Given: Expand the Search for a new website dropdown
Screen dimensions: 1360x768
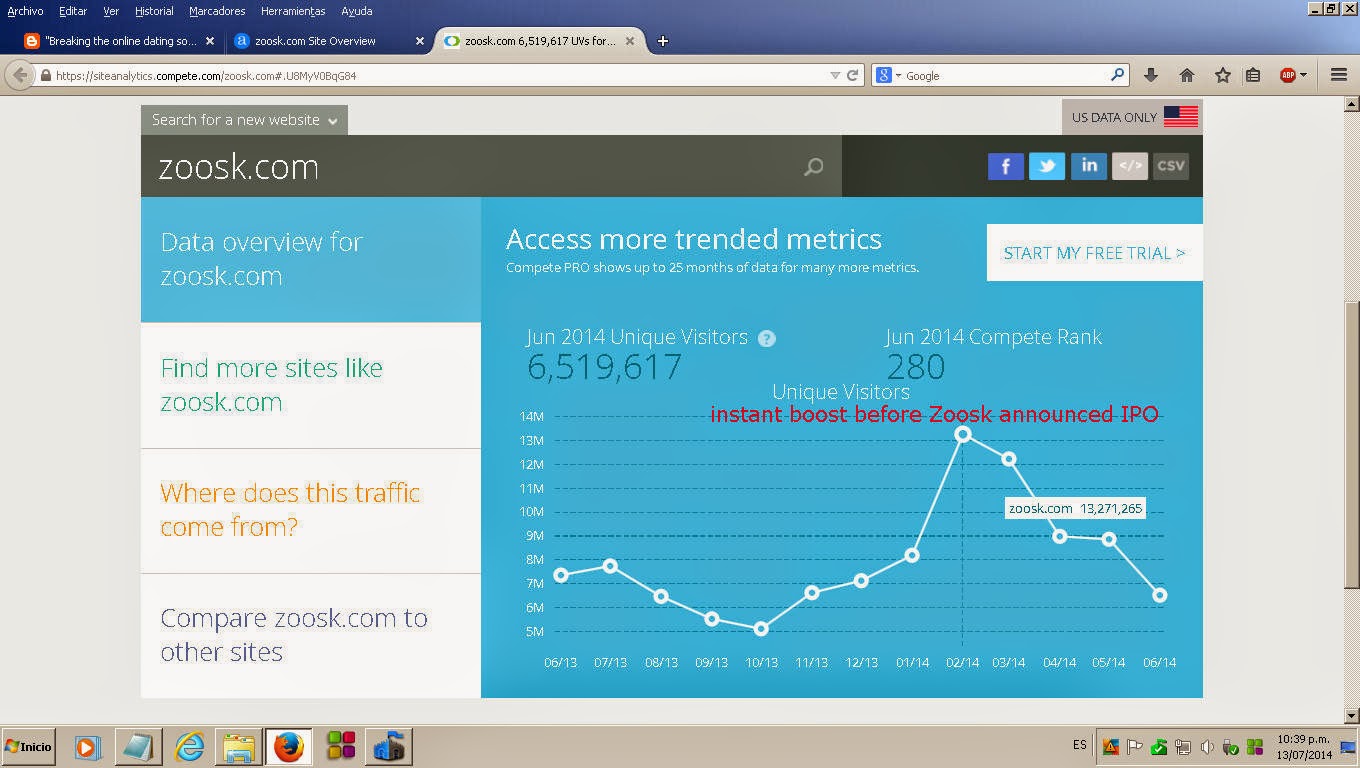Looking at the screenshot, I should (244, 120).
